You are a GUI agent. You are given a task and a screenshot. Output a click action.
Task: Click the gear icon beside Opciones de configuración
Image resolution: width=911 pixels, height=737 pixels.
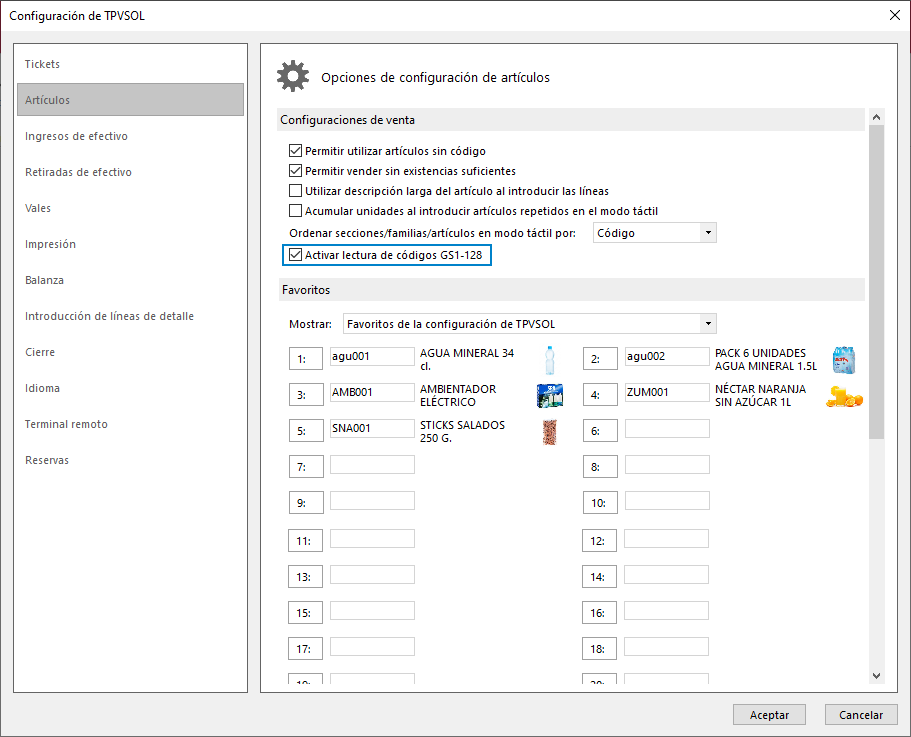(x=293, y=76)
